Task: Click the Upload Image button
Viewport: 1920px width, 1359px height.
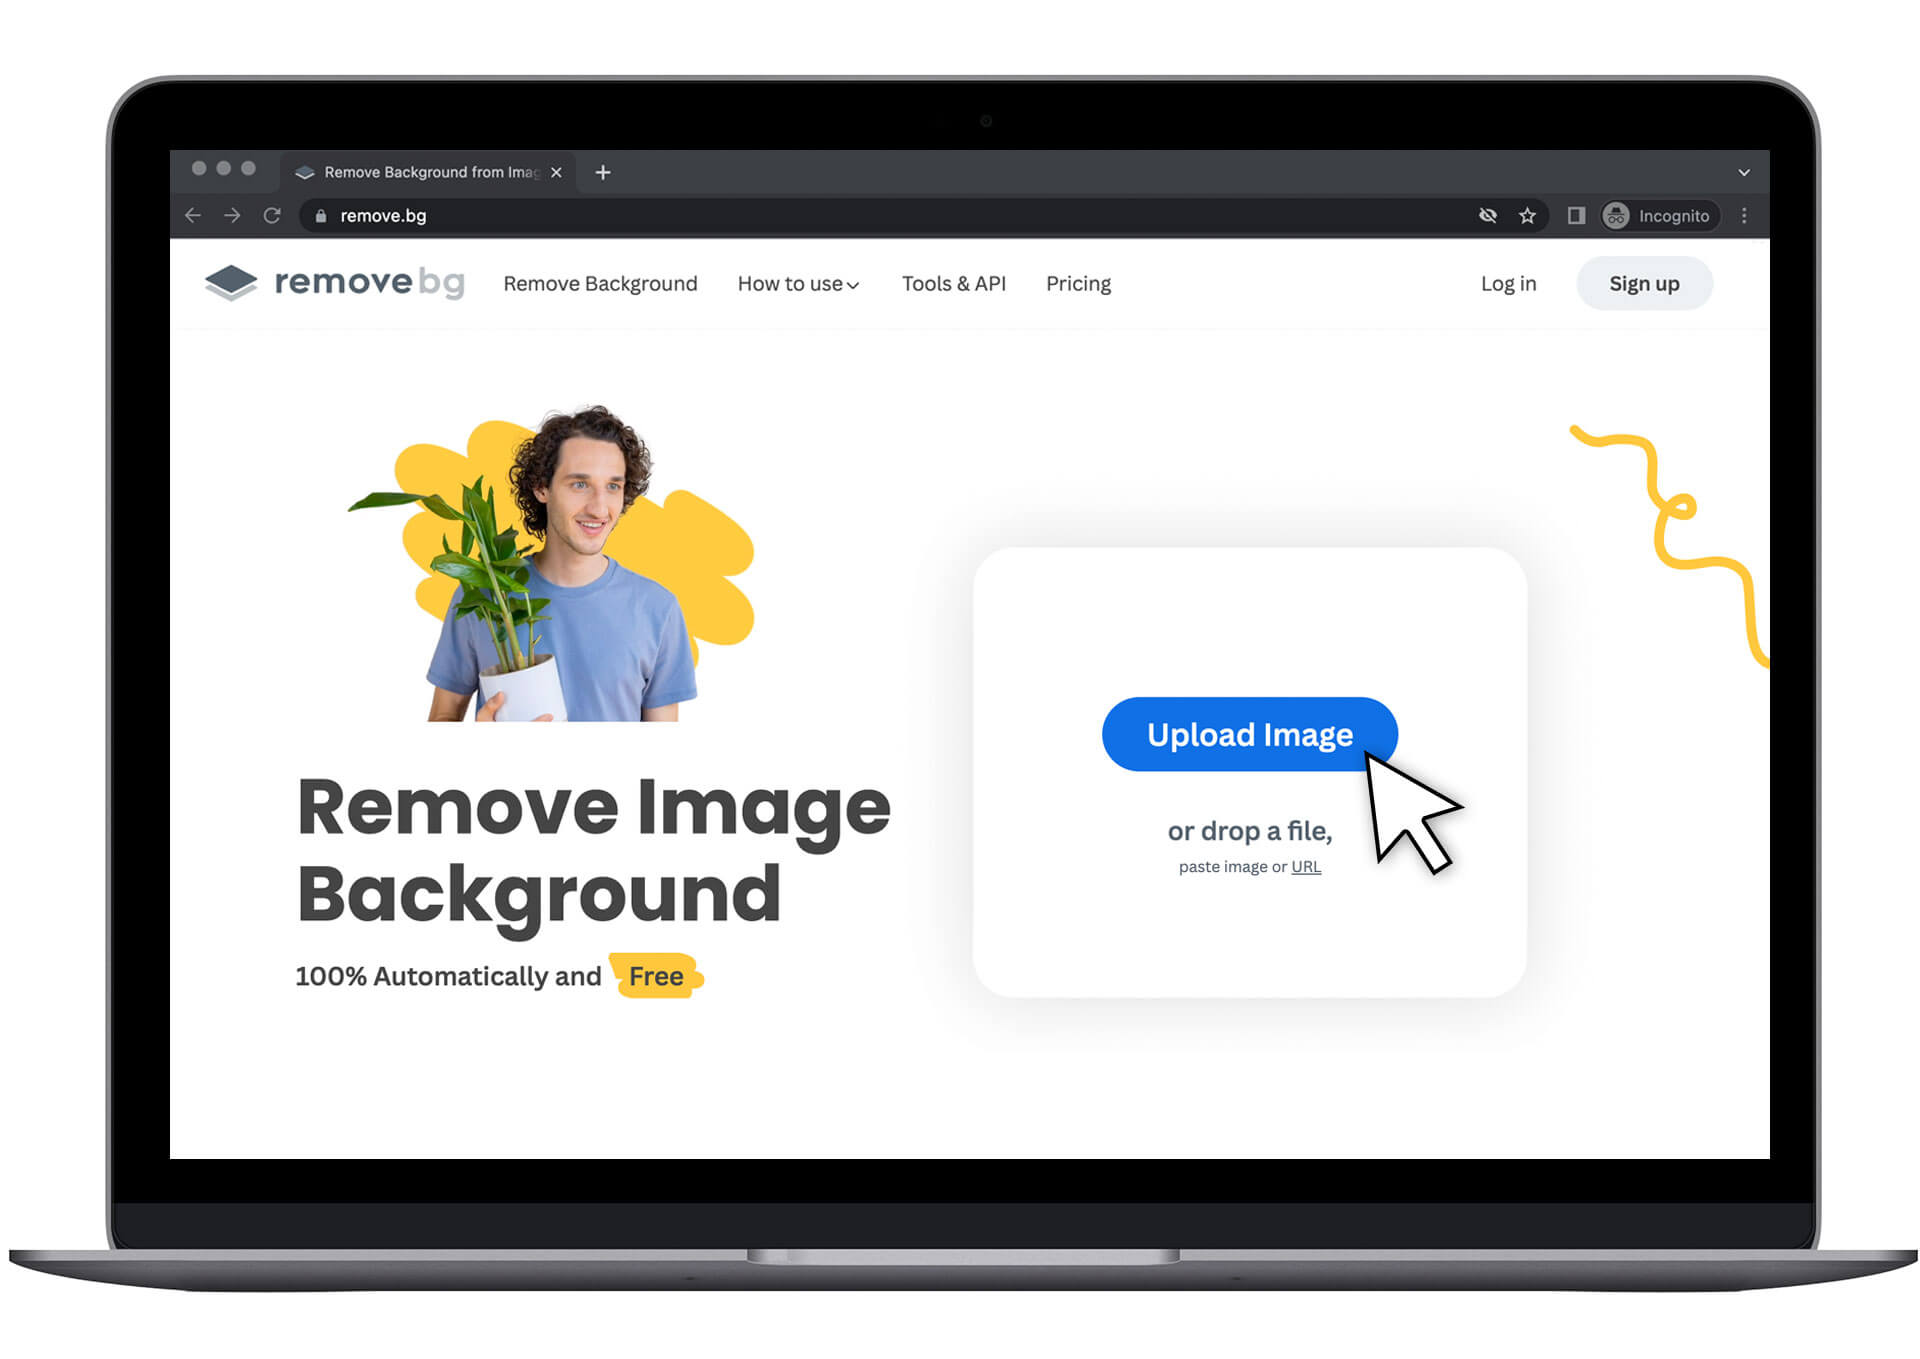Action: (1248, 735)
